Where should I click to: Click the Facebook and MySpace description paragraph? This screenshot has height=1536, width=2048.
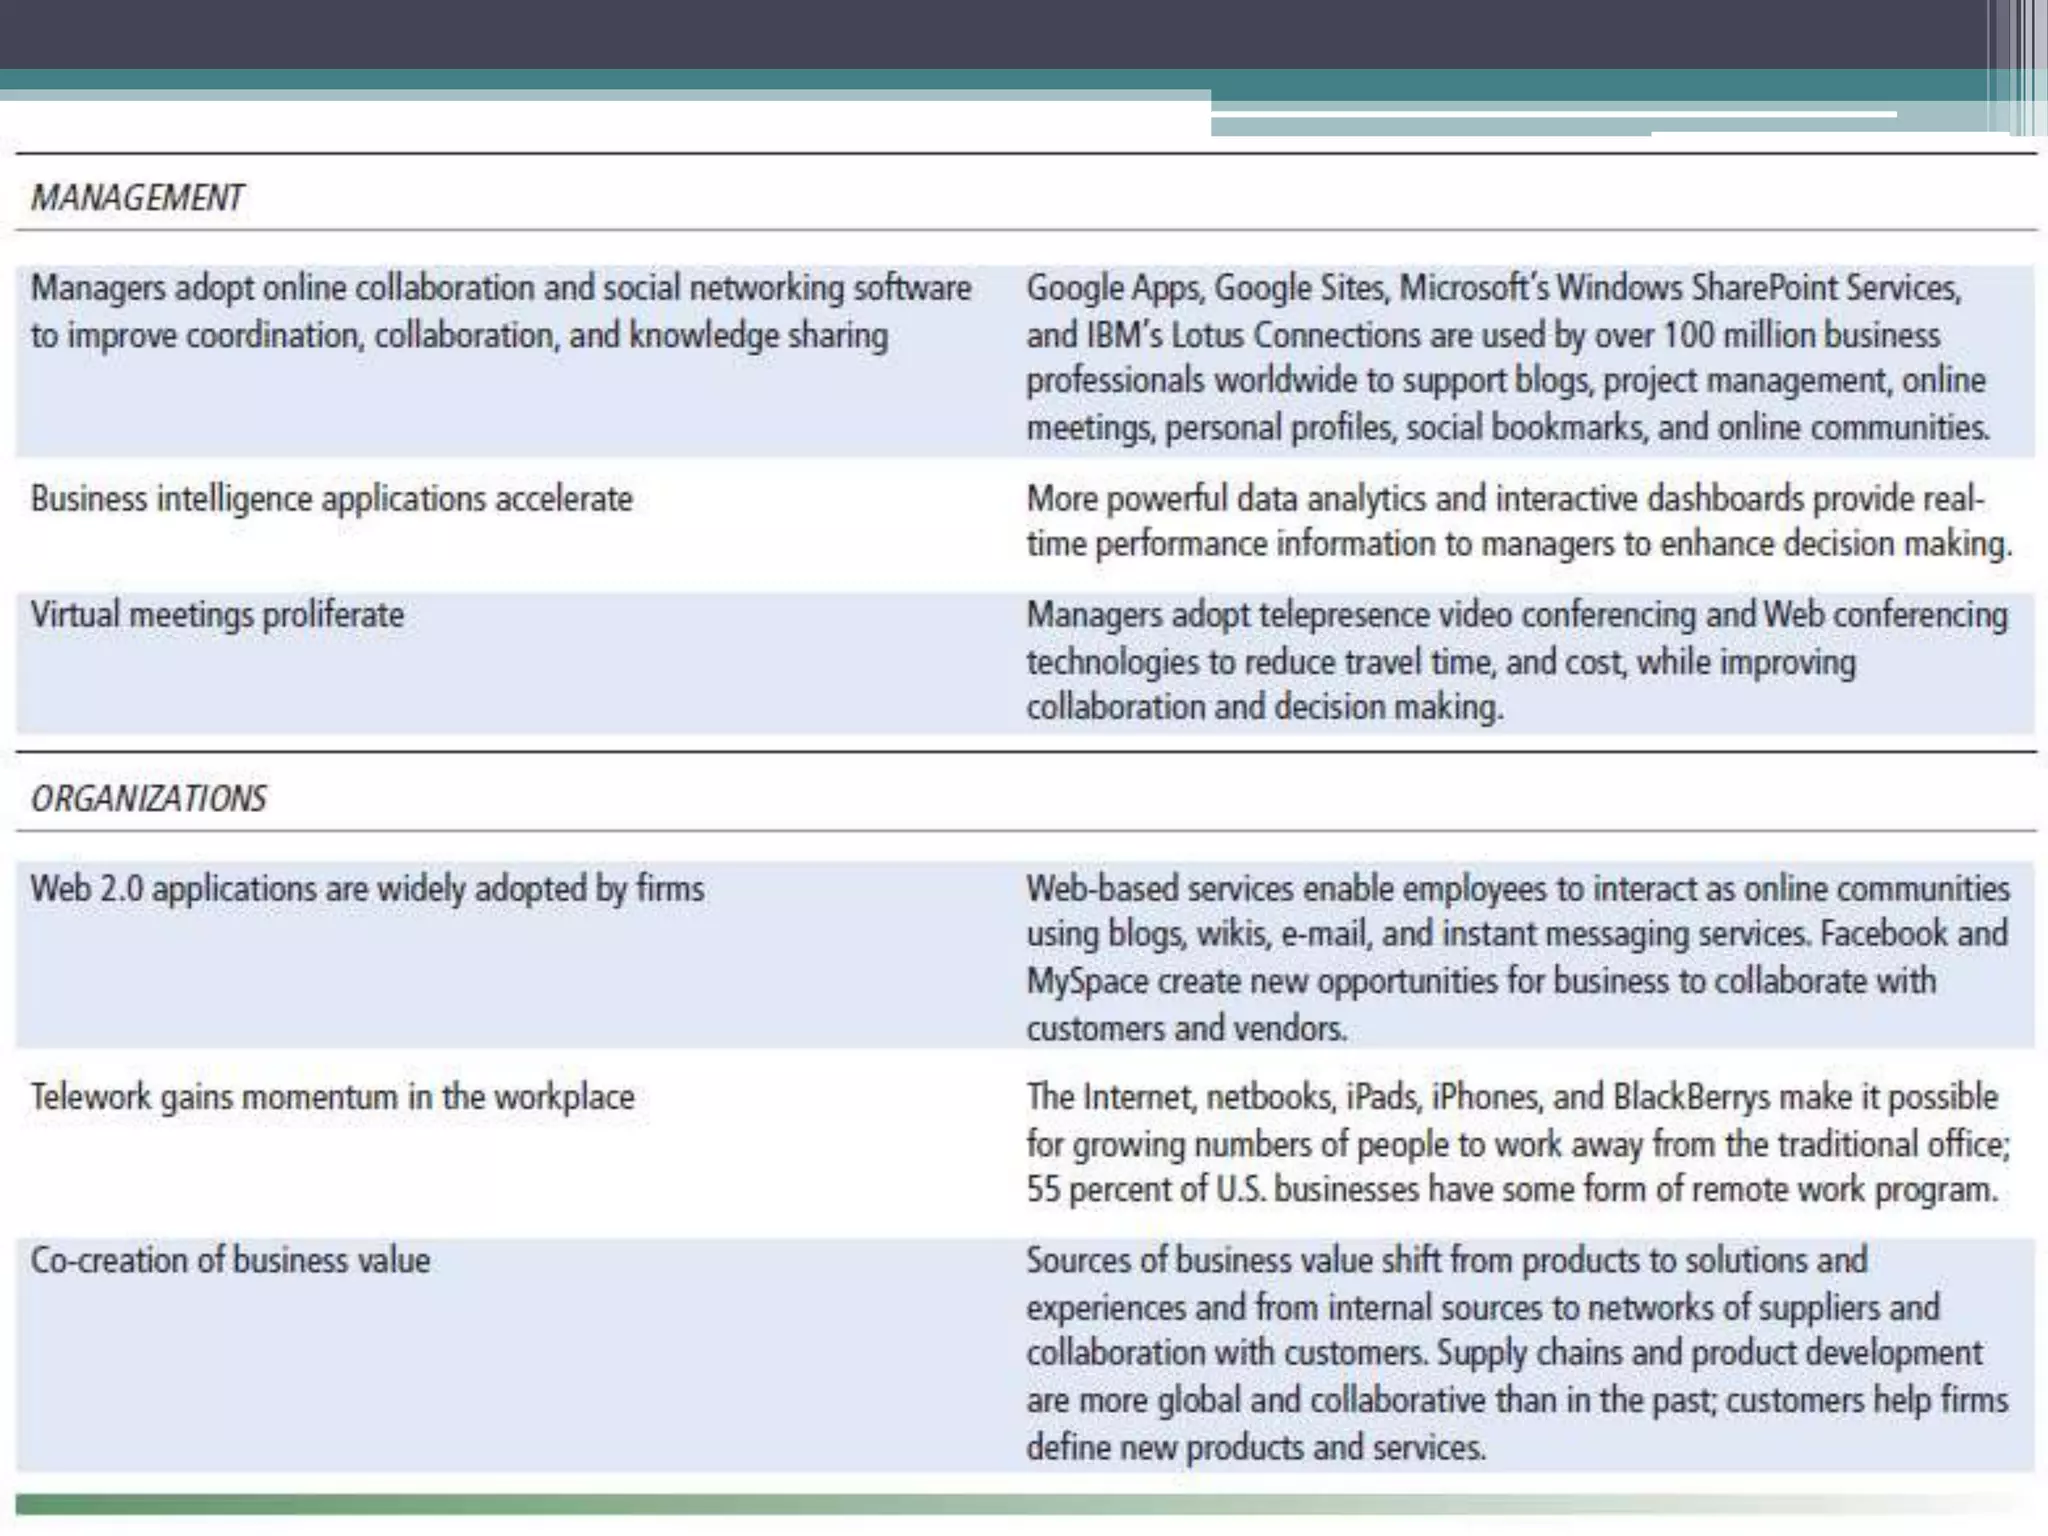pos(1516,957)
